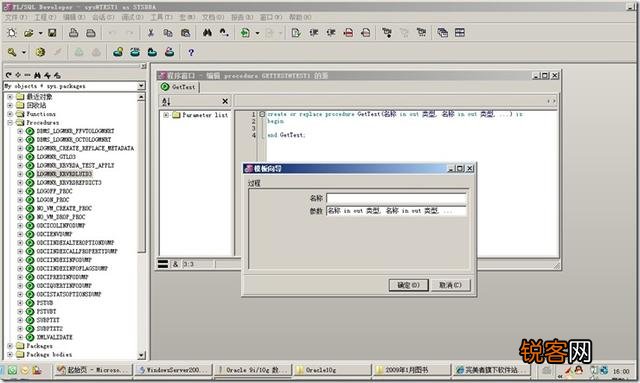
Task: Click the New document toolbar icon
Action: 11,33
